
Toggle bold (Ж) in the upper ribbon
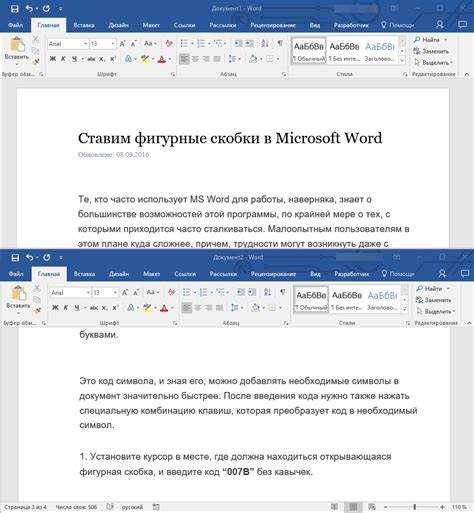pos(53,59)
